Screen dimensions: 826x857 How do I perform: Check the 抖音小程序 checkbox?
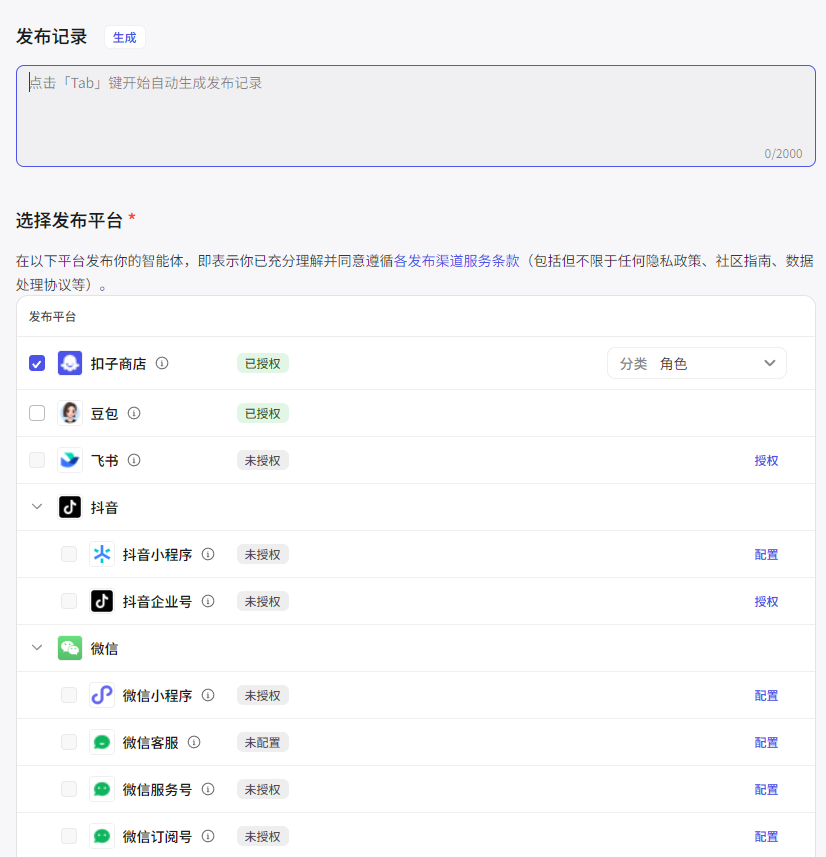(x=69, y=554)
